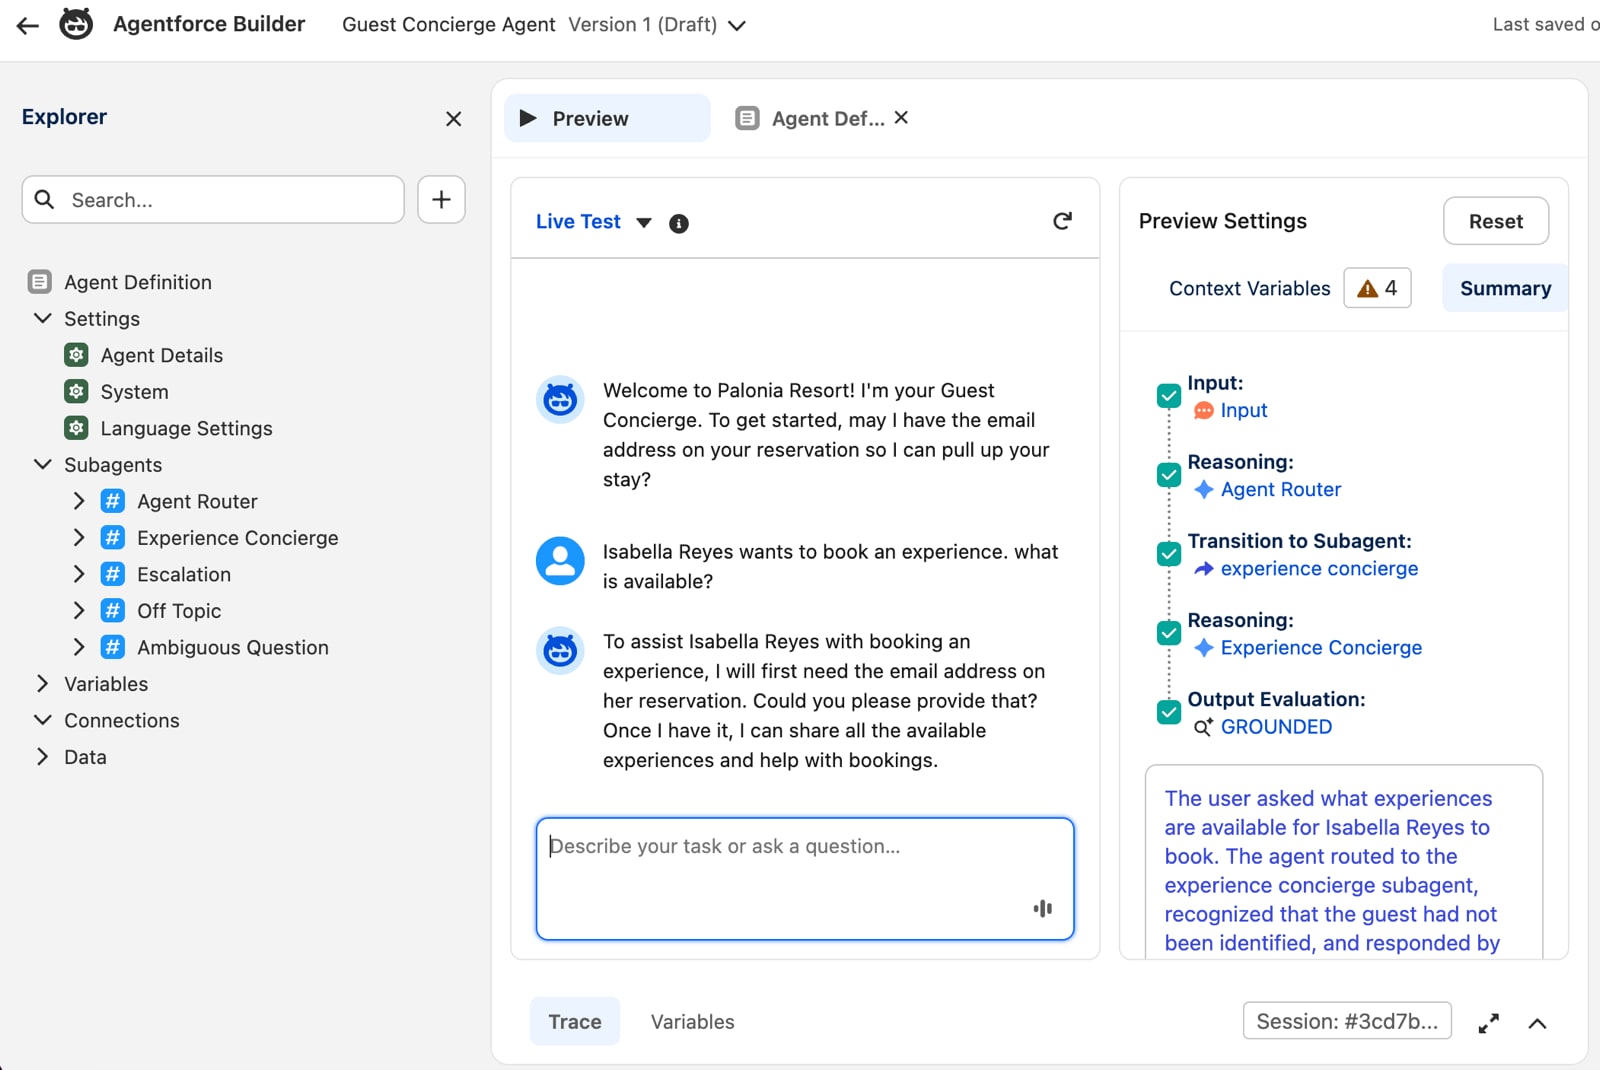Click the Experience Concierge hash icon in tree
Screen dimensions: 1600x1070
click(x=113, y=538)
